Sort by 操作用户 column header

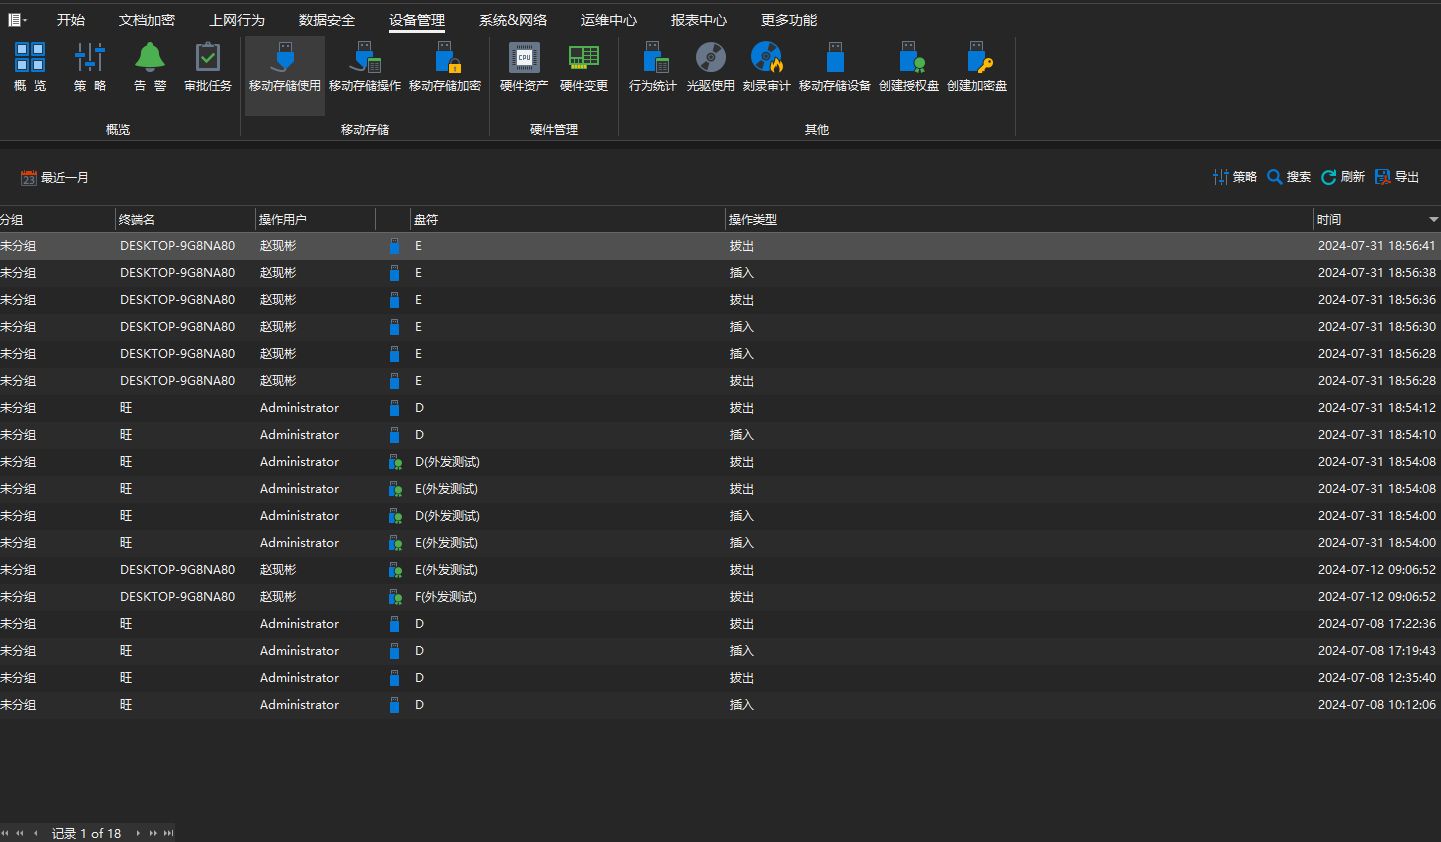point(315,219)
